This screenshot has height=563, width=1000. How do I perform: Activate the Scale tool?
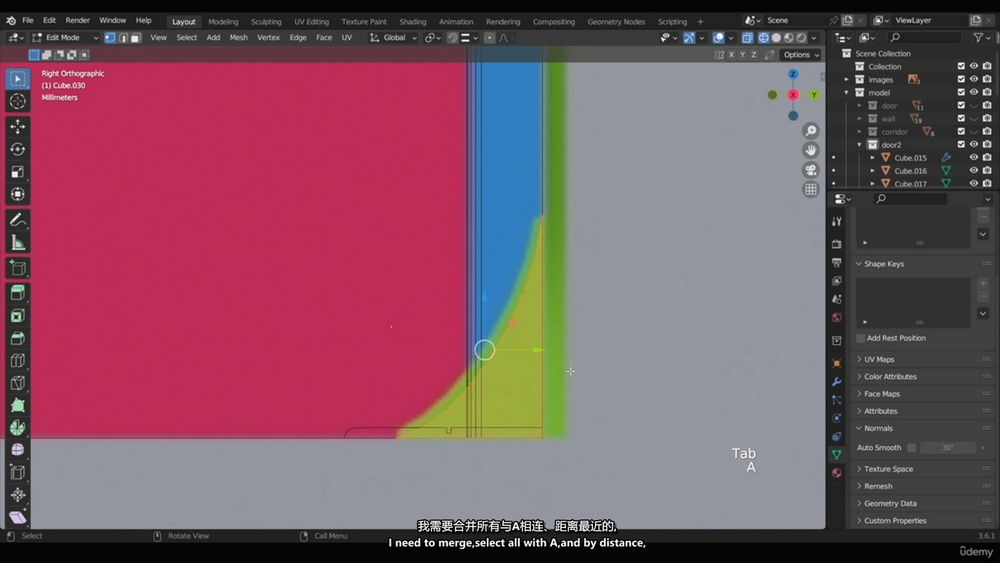[17, 172]
